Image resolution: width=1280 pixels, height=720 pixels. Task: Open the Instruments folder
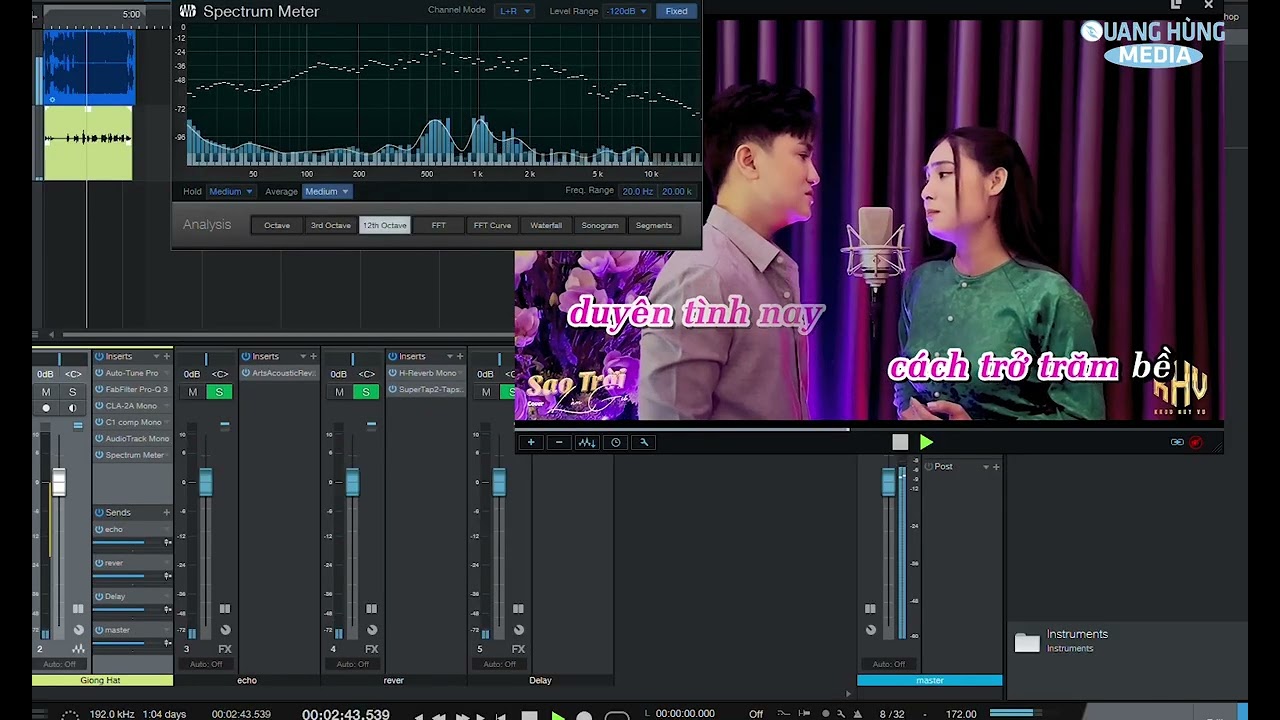click(1027, 642)
